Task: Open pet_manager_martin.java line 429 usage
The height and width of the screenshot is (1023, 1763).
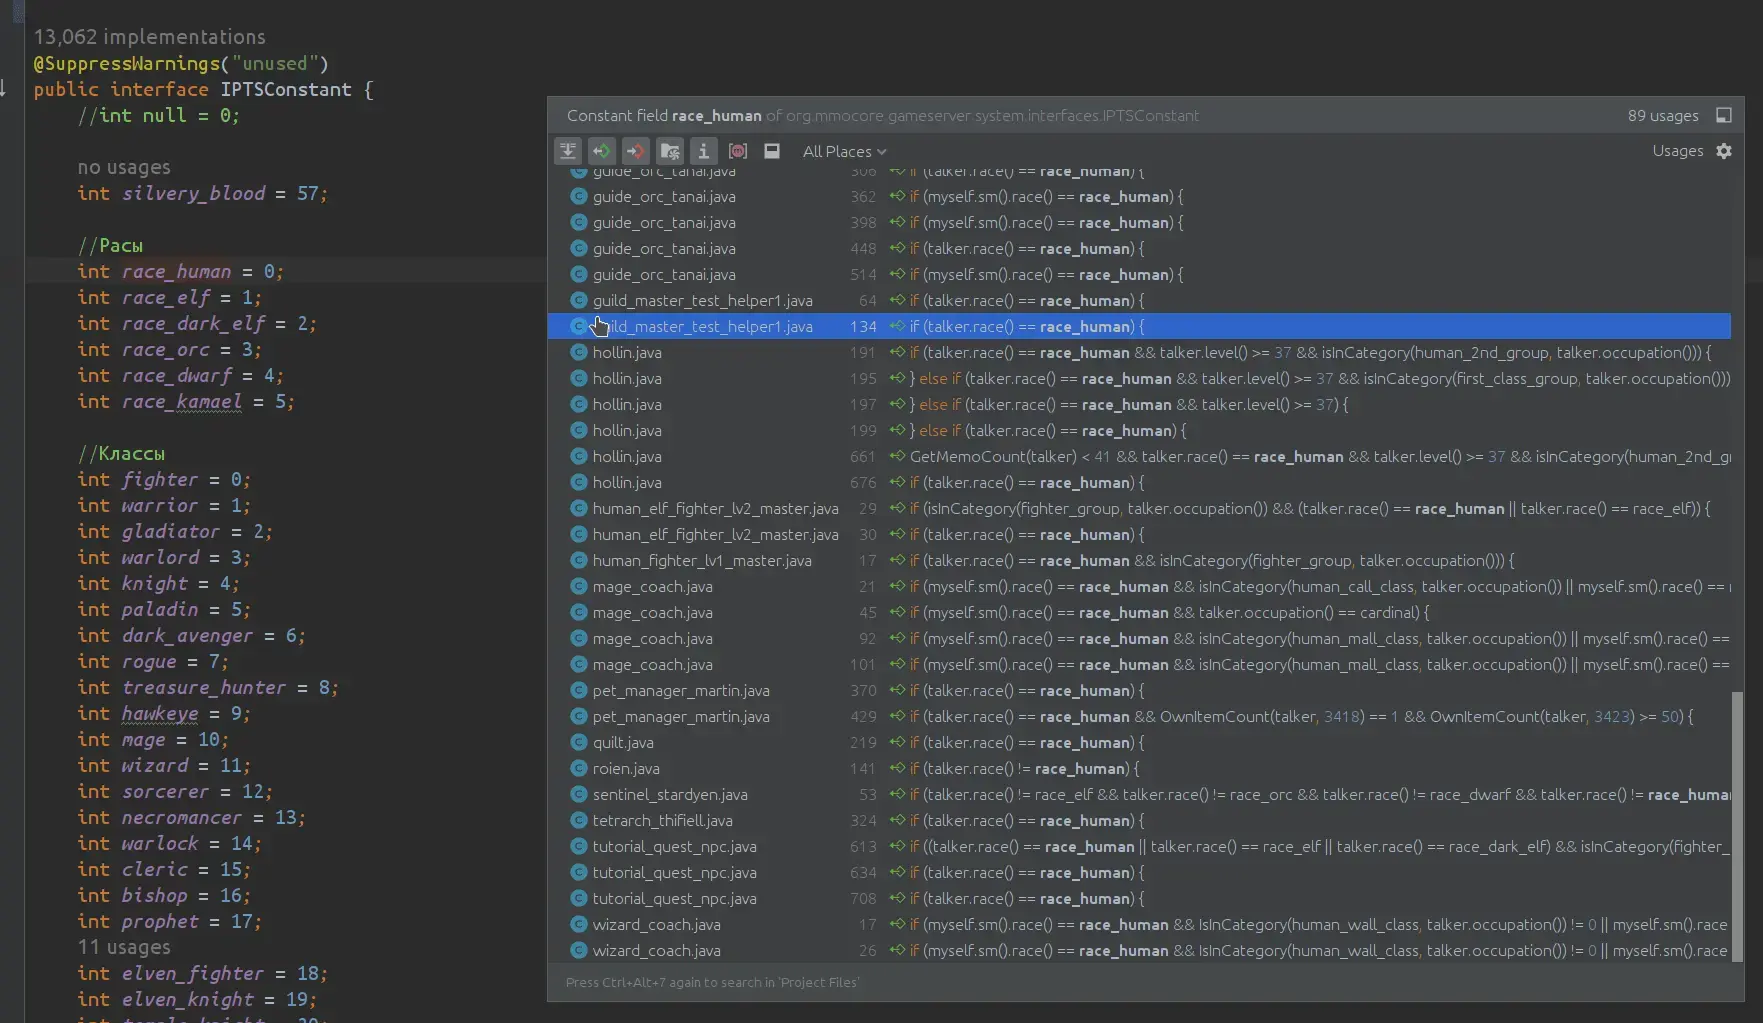Action: point(1139,717)
